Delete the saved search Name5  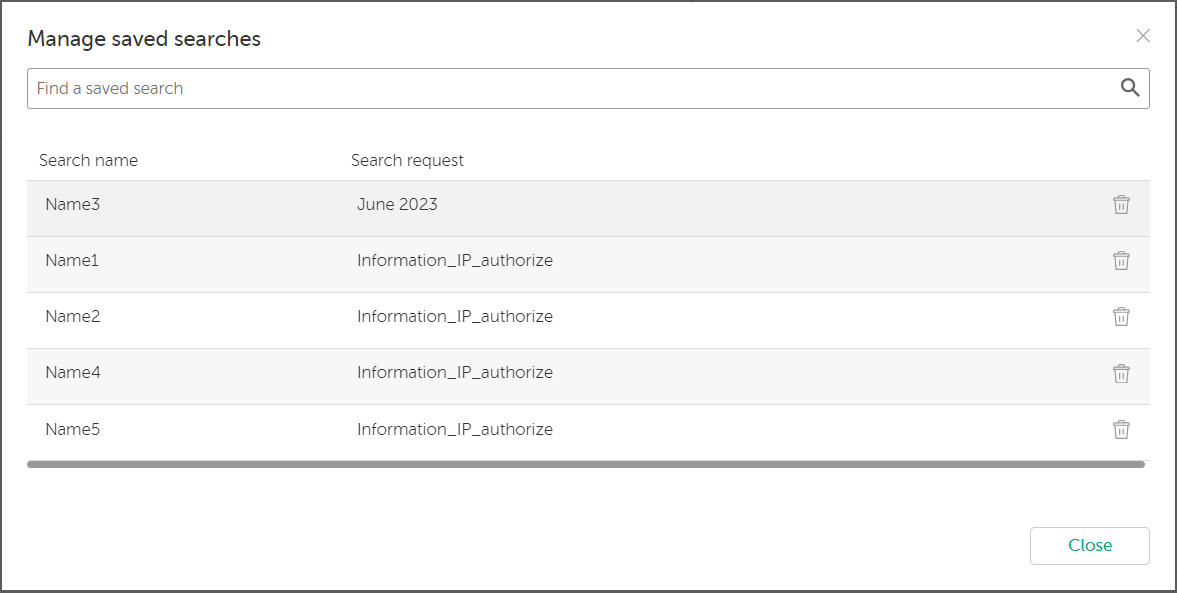tap(1121, 429)
